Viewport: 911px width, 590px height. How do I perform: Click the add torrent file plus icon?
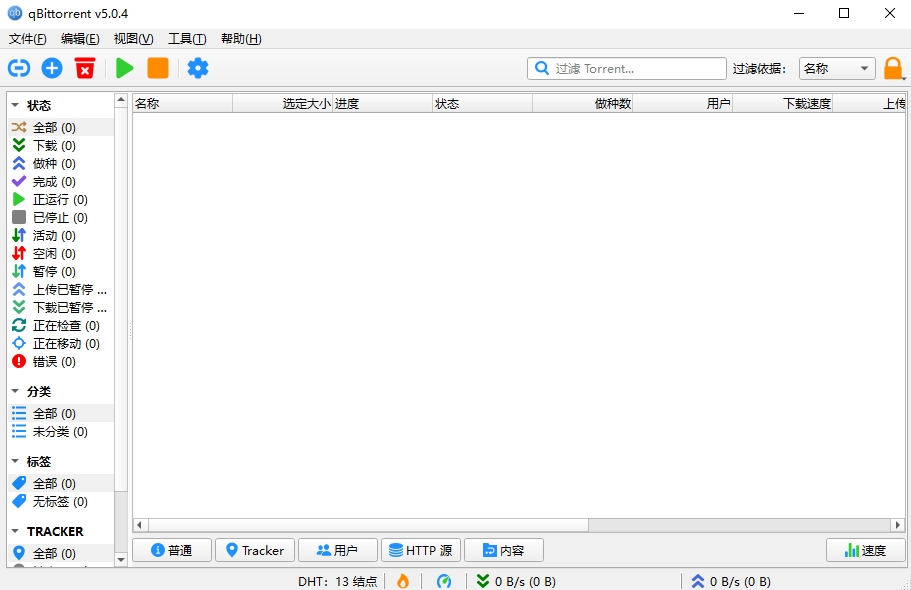(x=52, y=68)
